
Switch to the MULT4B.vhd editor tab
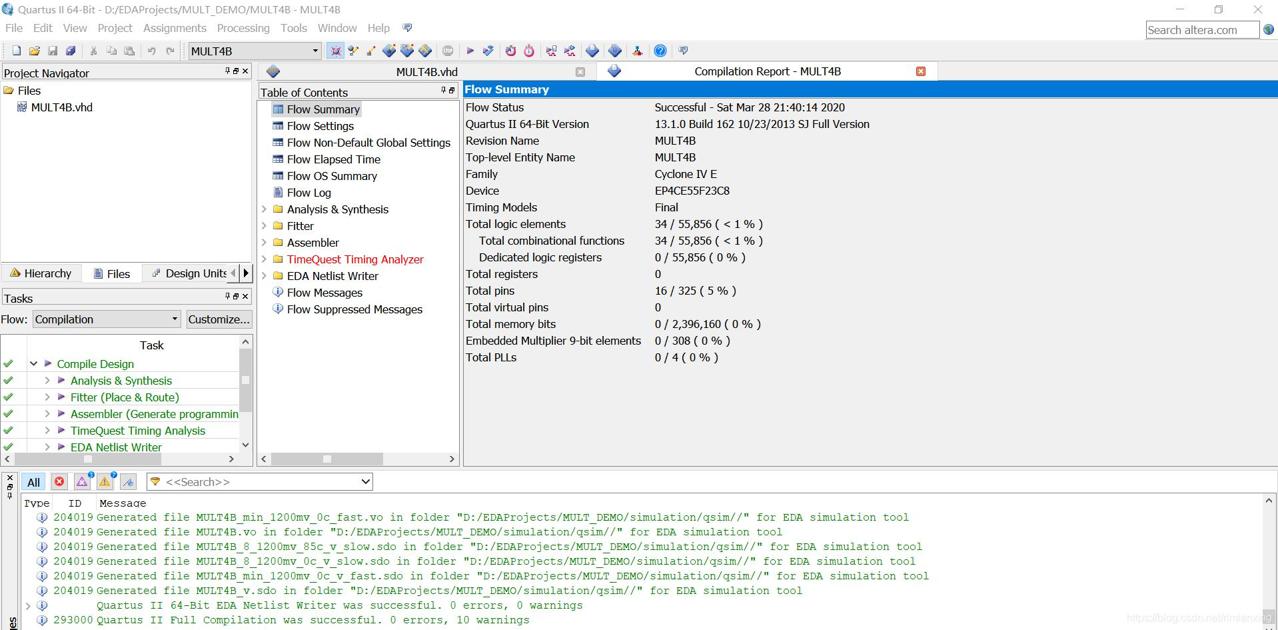(426, 72)
